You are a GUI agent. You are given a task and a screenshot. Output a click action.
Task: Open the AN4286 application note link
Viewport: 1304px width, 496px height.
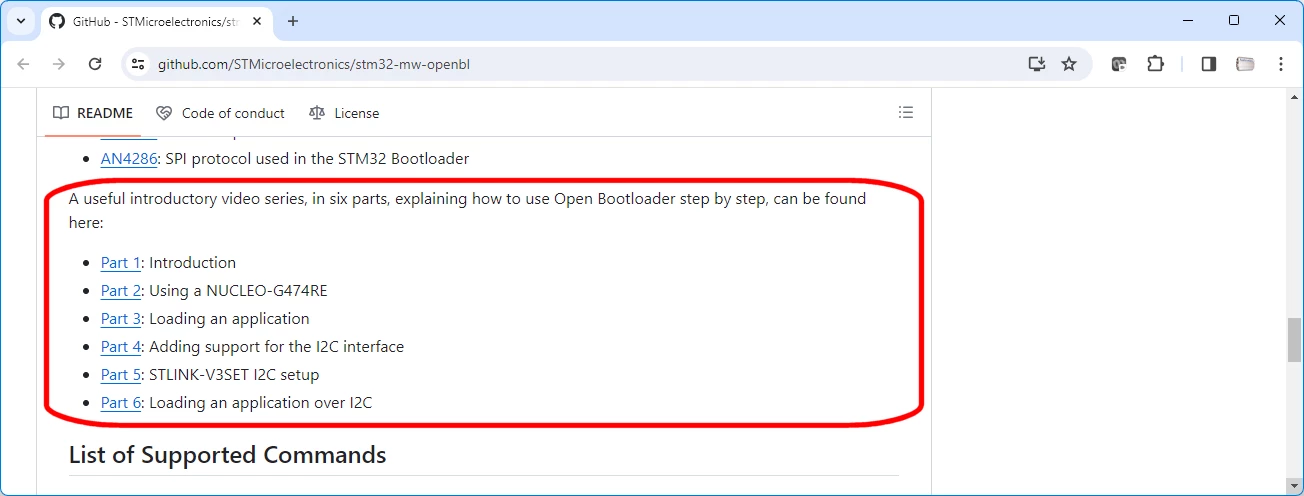[x=129, y=158]
